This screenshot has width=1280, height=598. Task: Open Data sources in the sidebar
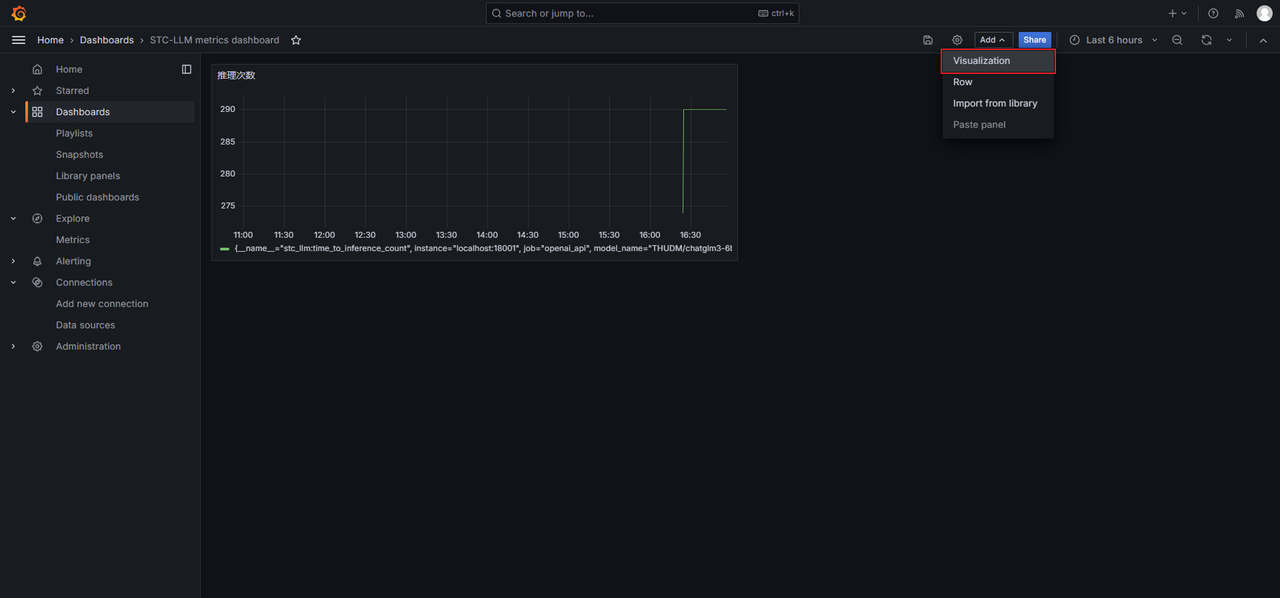pyautogui.click(x=85, y=325)
